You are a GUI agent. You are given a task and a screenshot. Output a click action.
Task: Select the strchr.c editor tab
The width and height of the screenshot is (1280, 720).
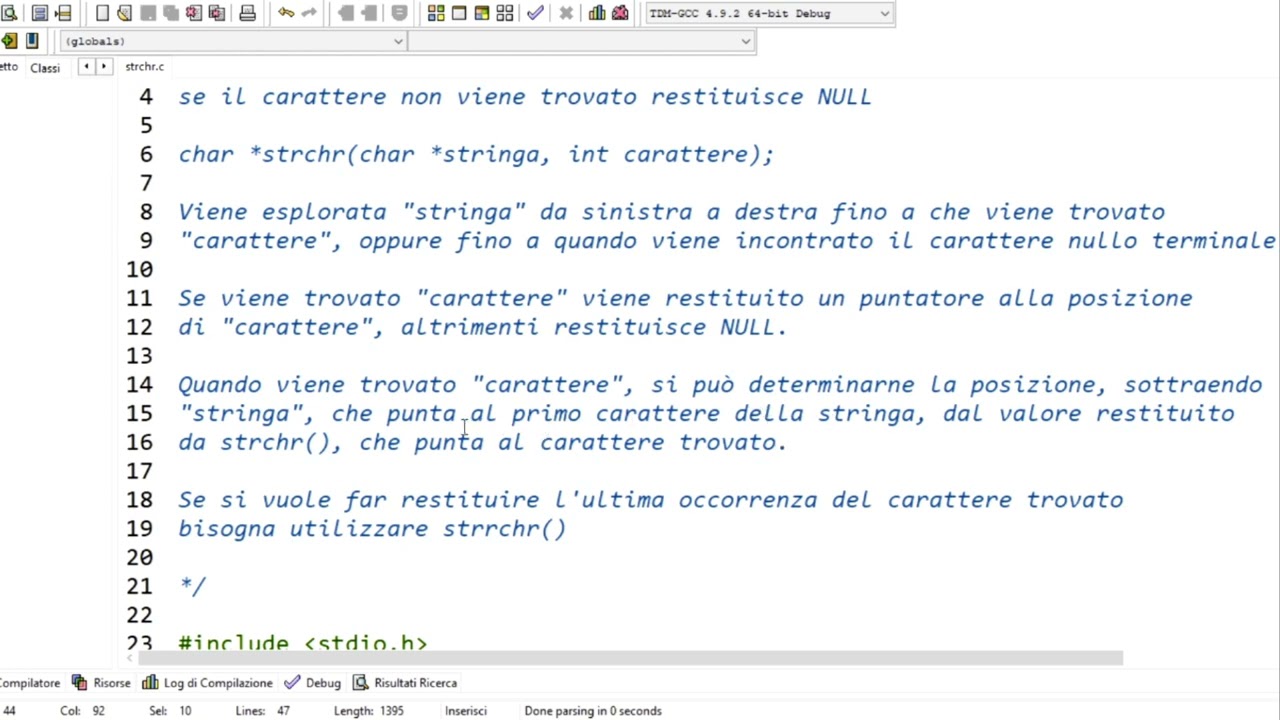(145, 67)
